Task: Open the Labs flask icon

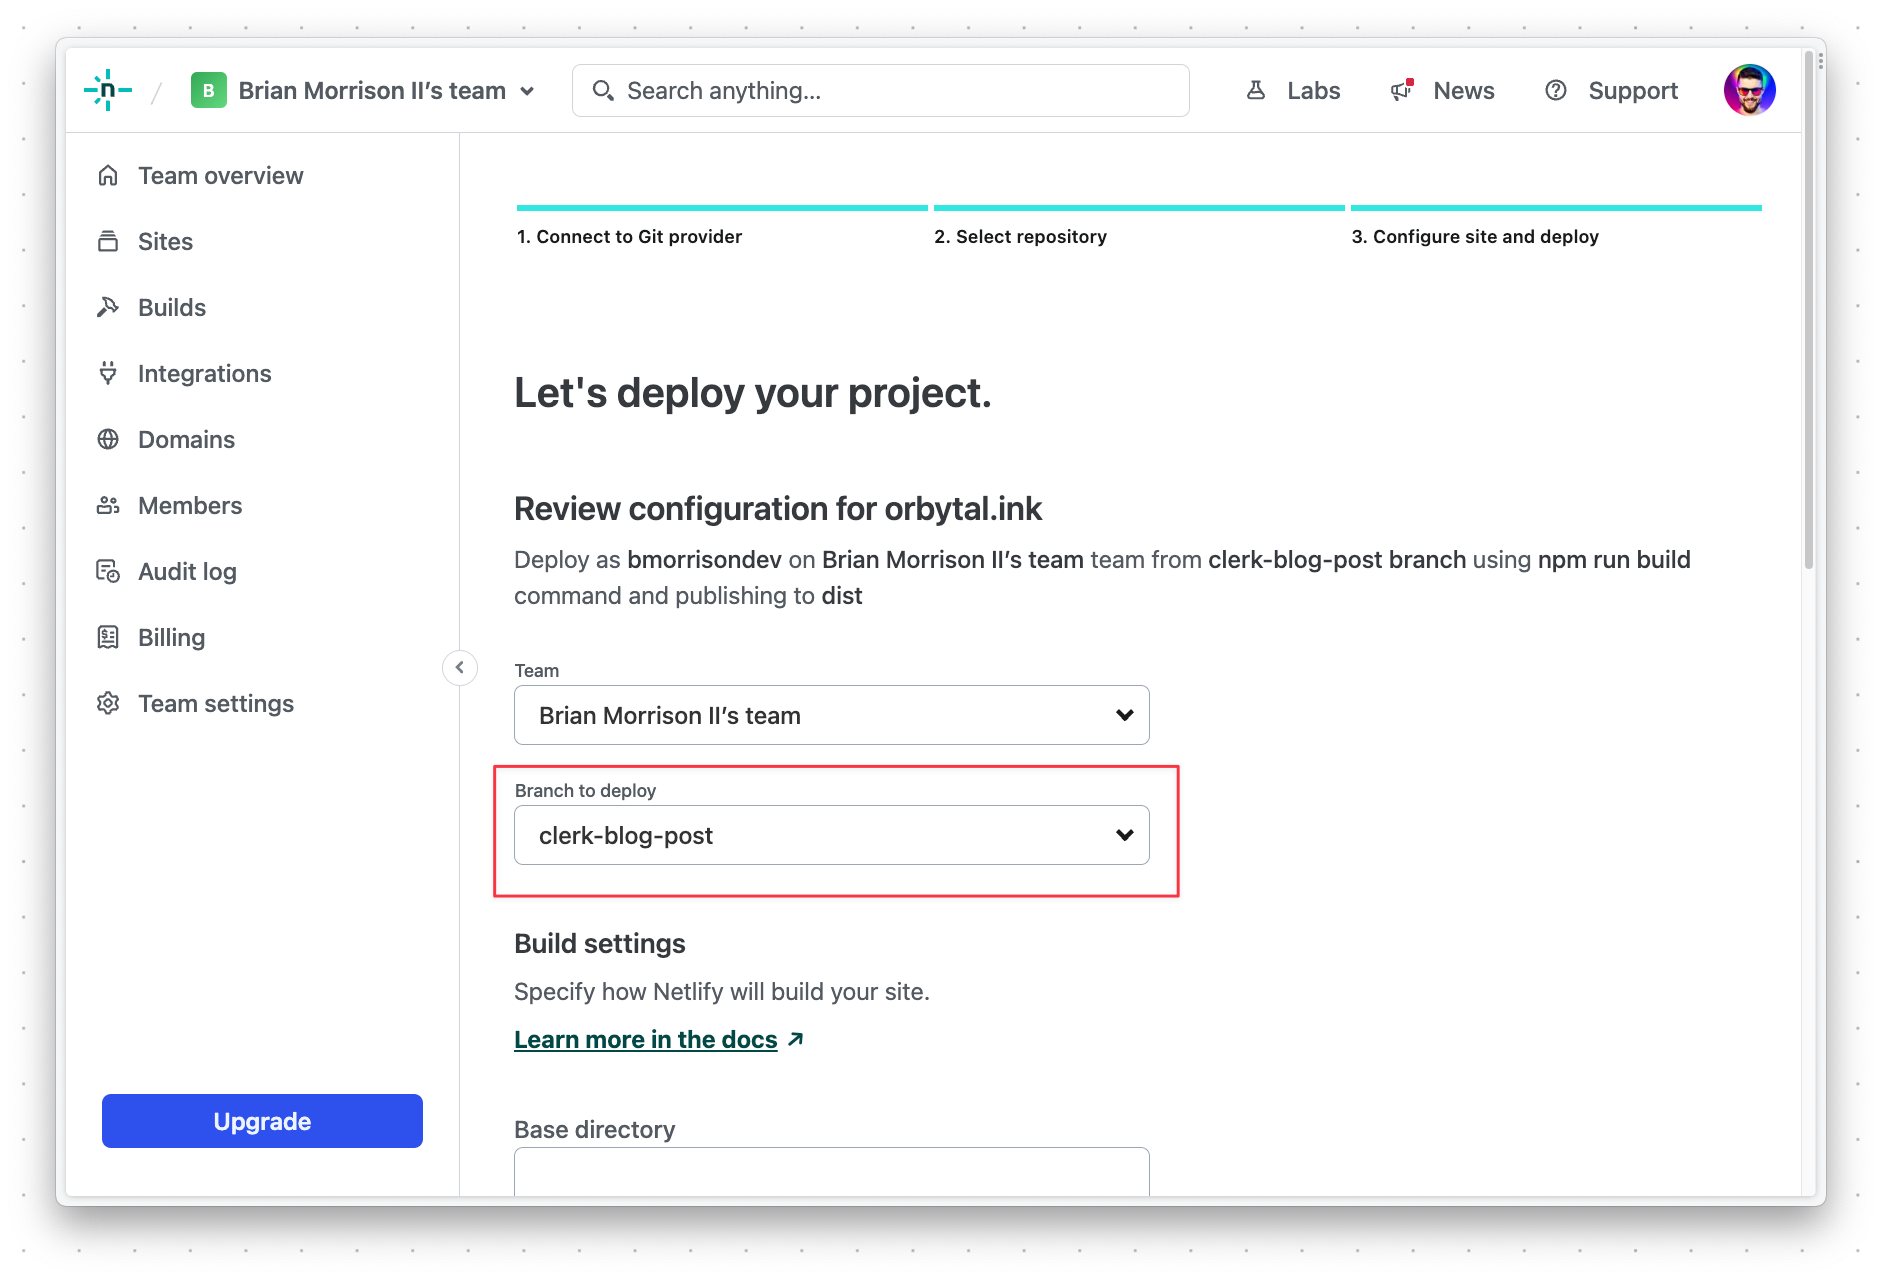Action: click(1256, 90)
